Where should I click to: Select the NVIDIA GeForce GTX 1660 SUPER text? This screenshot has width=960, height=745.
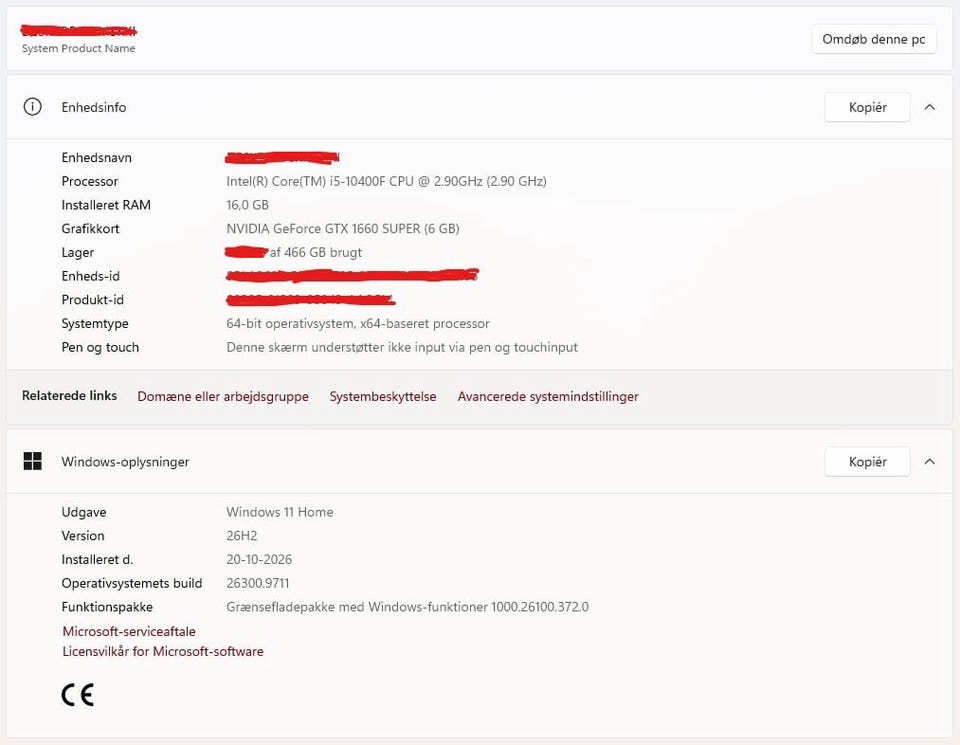coord(343,229)
